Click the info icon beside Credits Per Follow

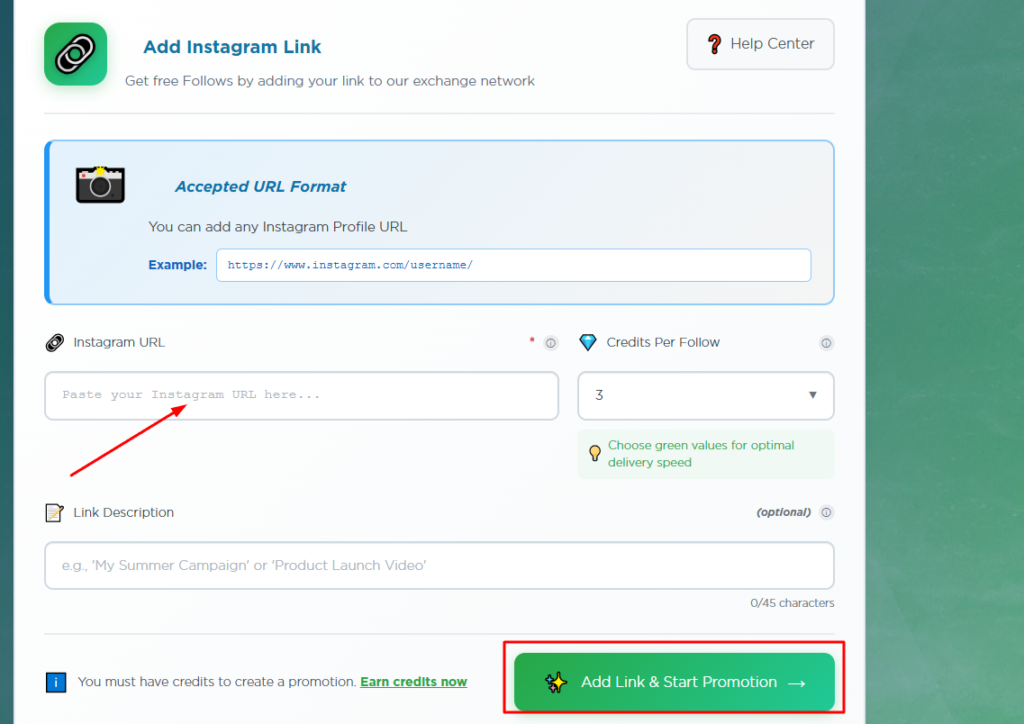click(826, 342)
